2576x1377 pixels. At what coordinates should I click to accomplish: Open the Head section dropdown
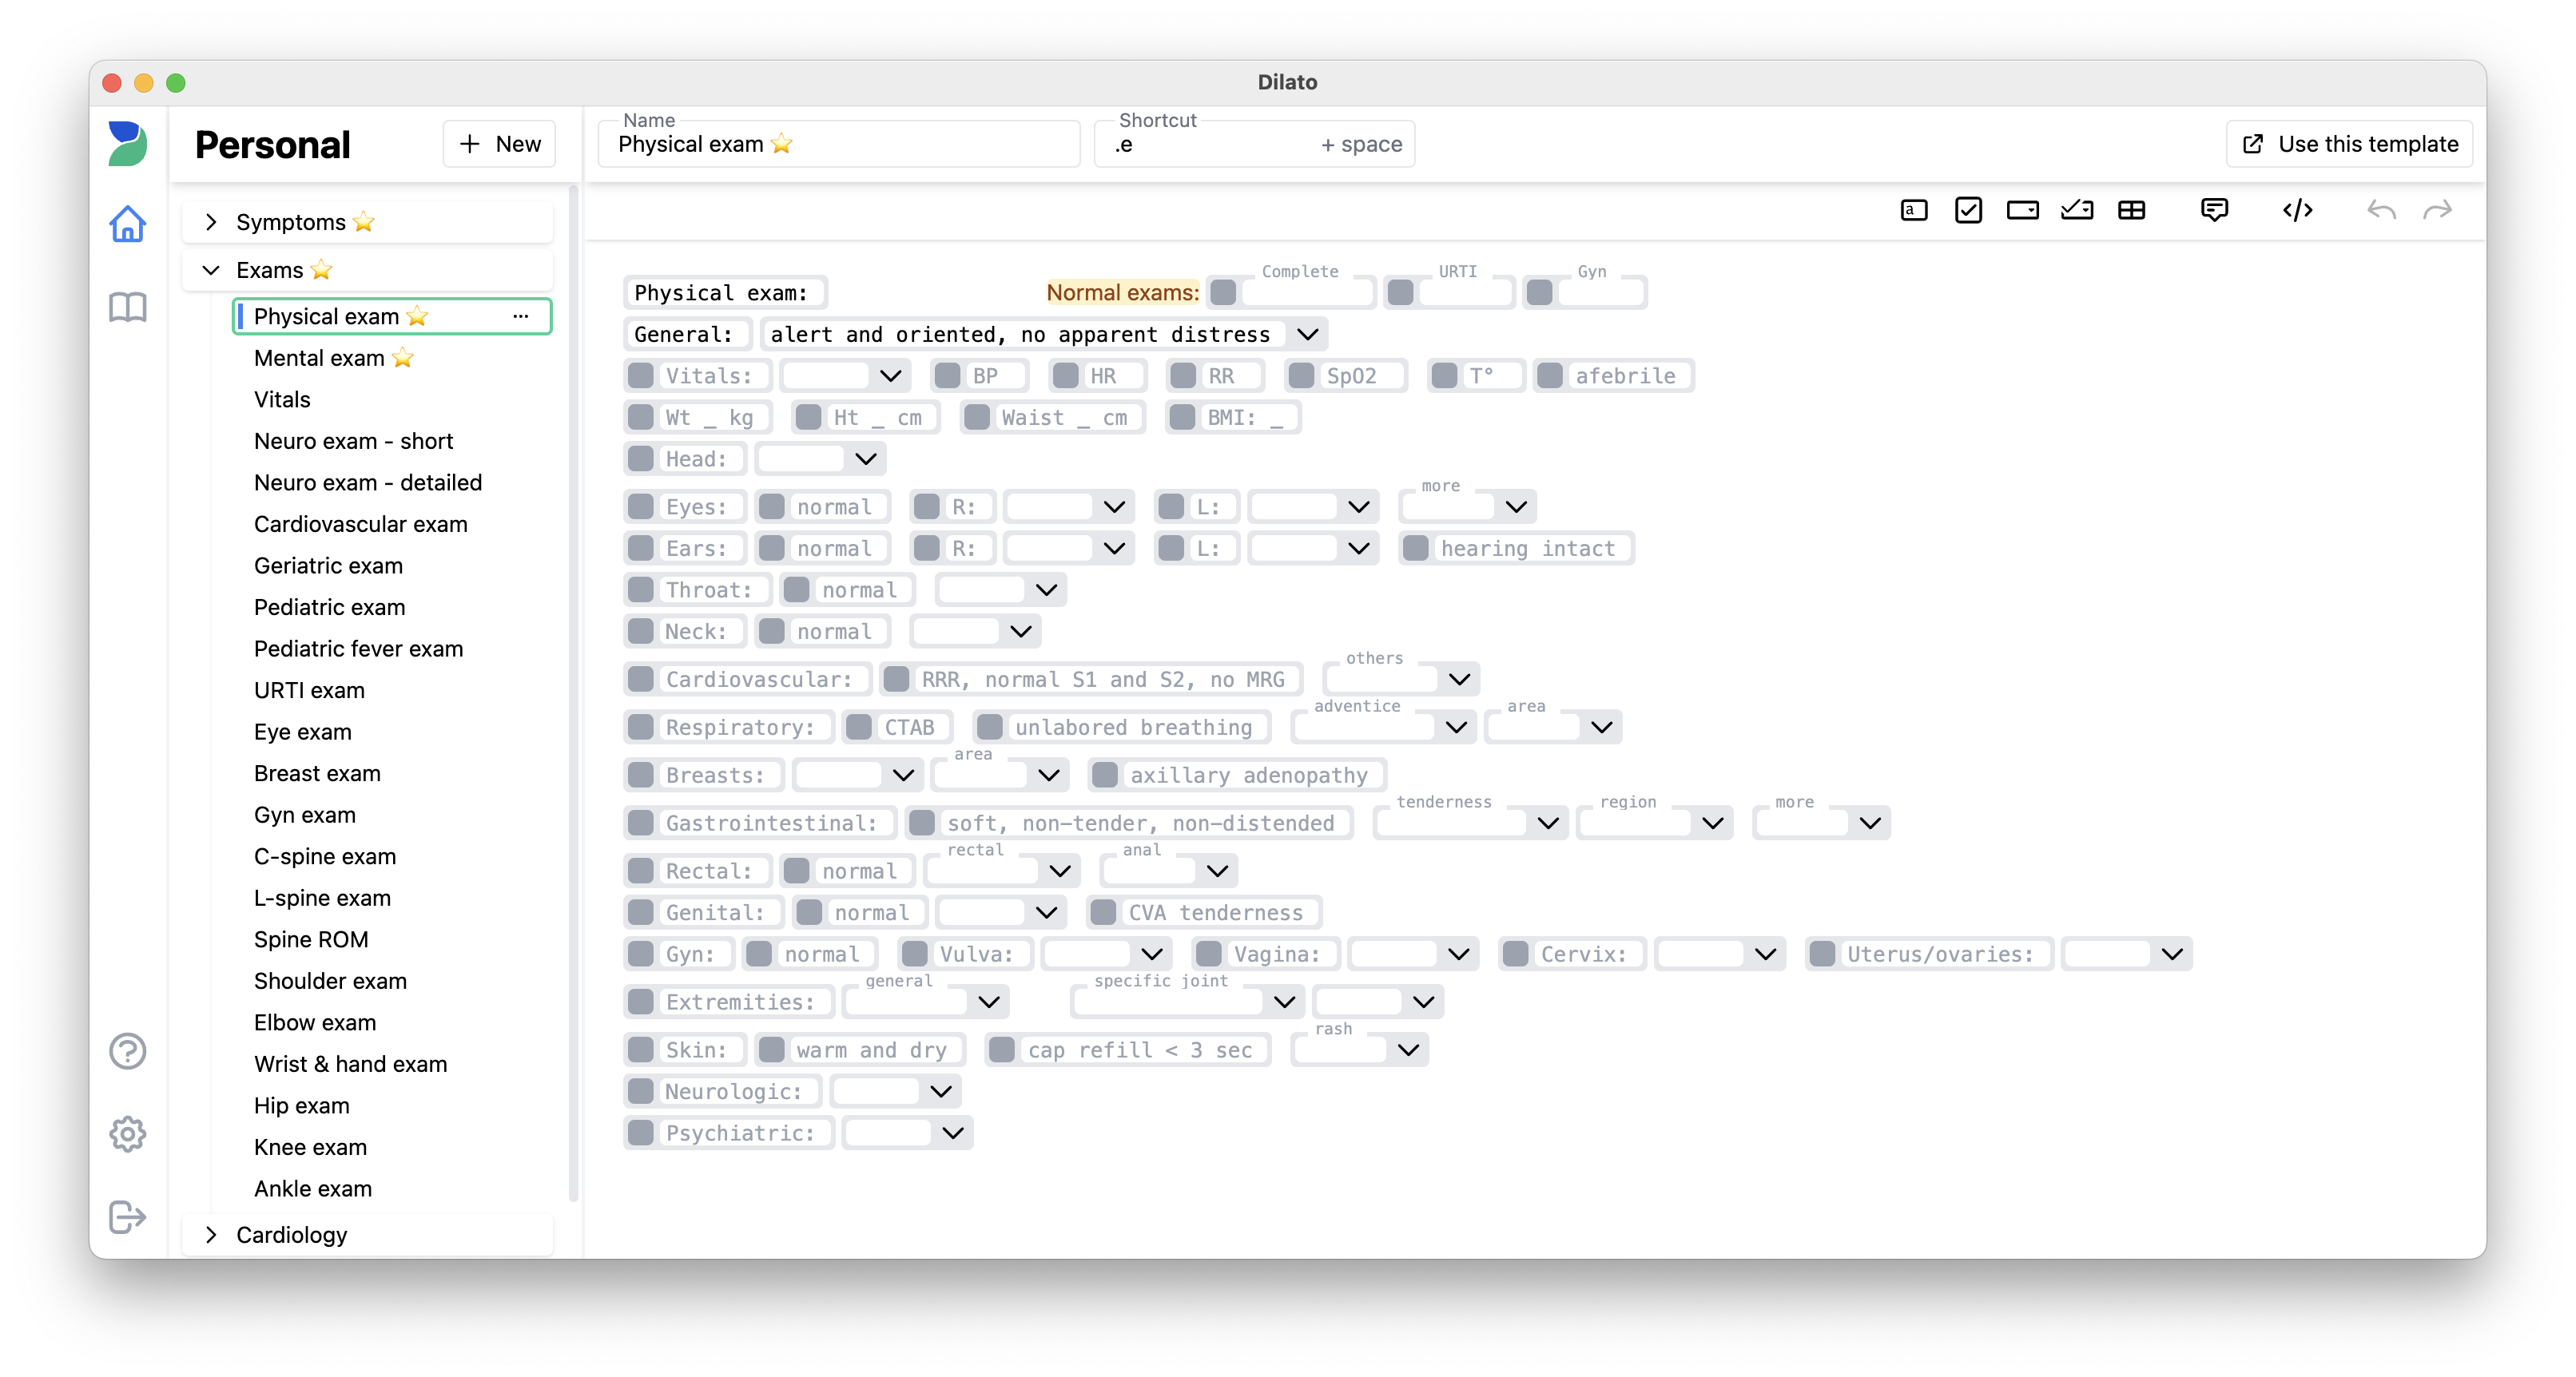[x=867, y=458]
